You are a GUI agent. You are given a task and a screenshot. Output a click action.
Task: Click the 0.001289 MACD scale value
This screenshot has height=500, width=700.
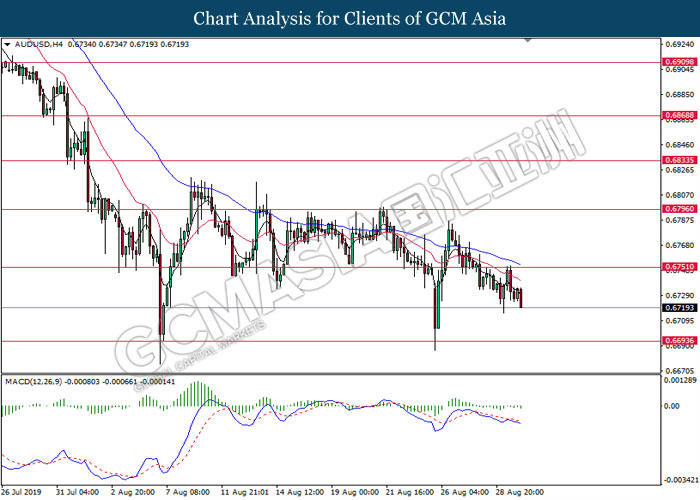coord(680,380)
